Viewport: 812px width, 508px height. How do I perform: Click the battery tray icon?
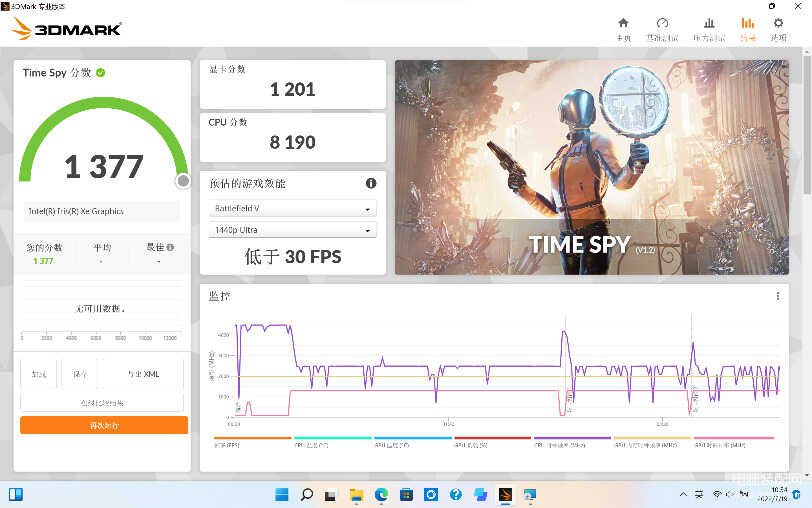point(744,495)
